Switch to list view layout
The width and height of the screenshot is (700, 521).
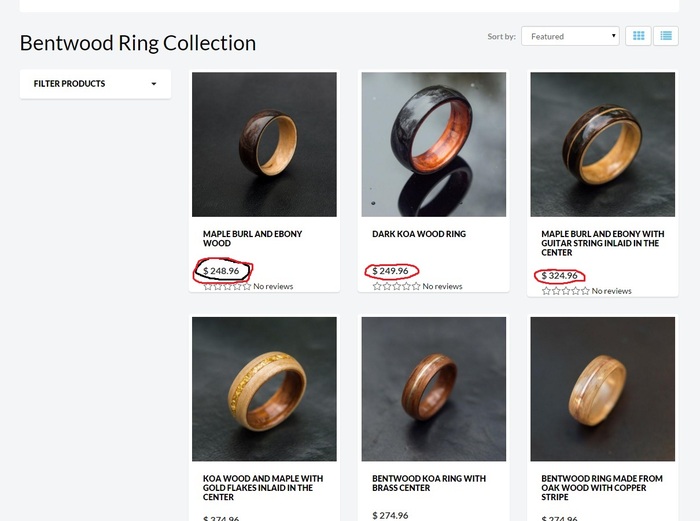[666, 36]
